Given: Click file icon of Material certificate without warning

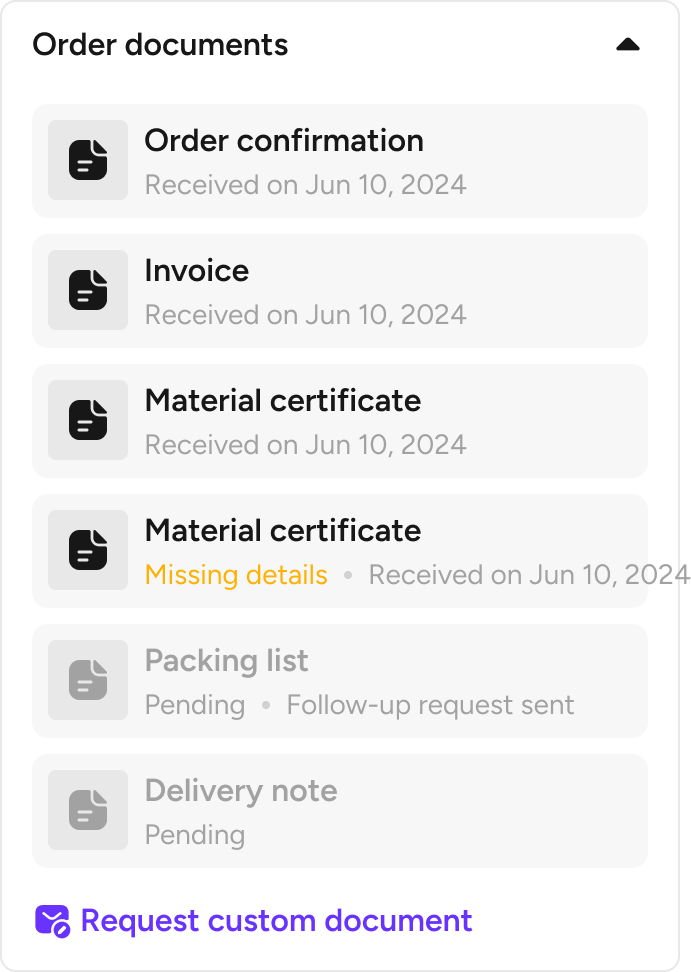Looking at the screenshot, I should click(x=88, y=420).
